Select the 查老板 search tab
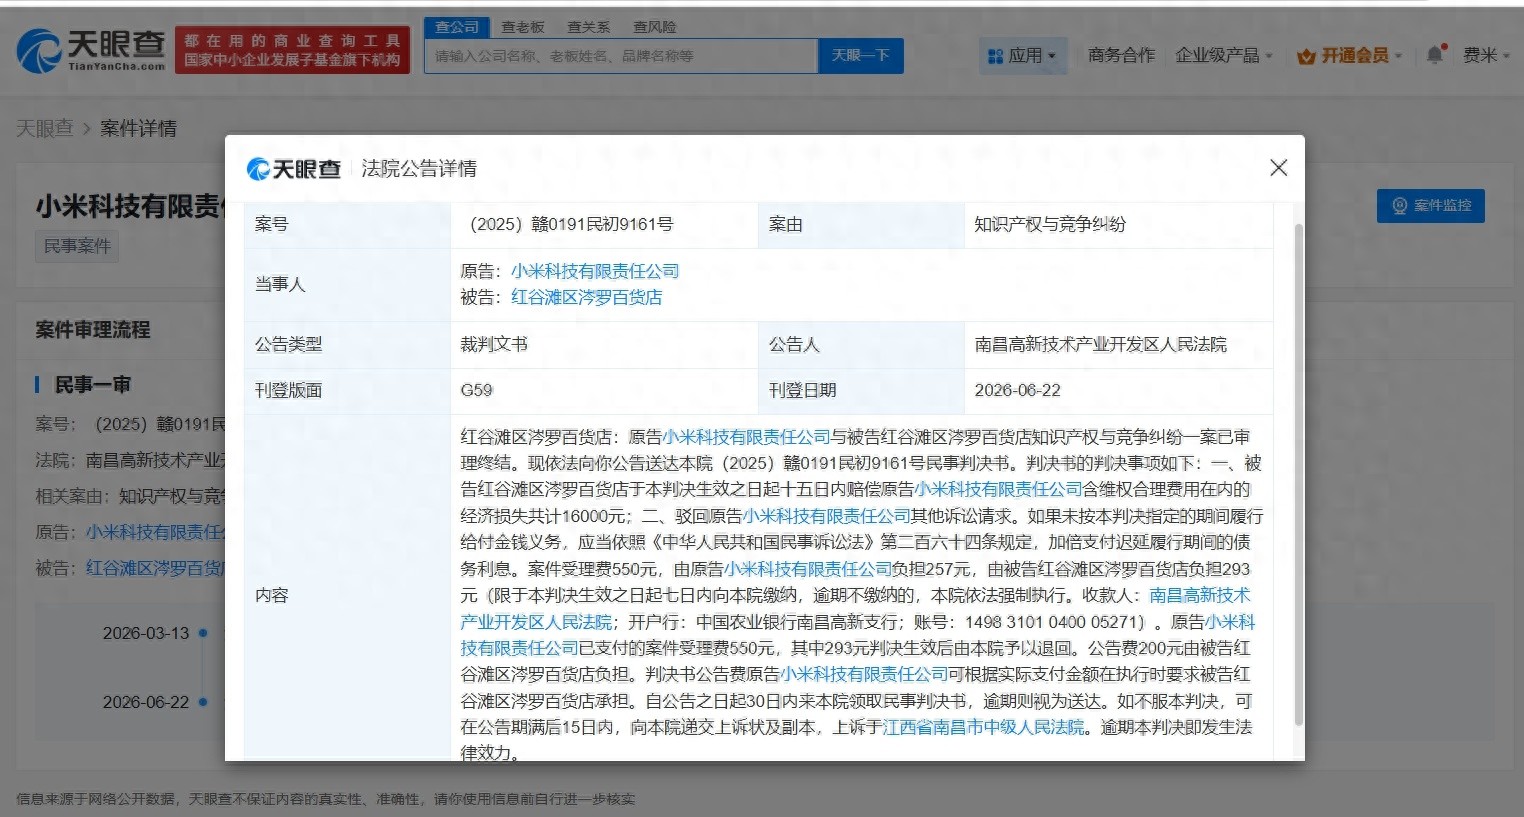This screenshot has width=1524, height=817. [x=523, y=27]
